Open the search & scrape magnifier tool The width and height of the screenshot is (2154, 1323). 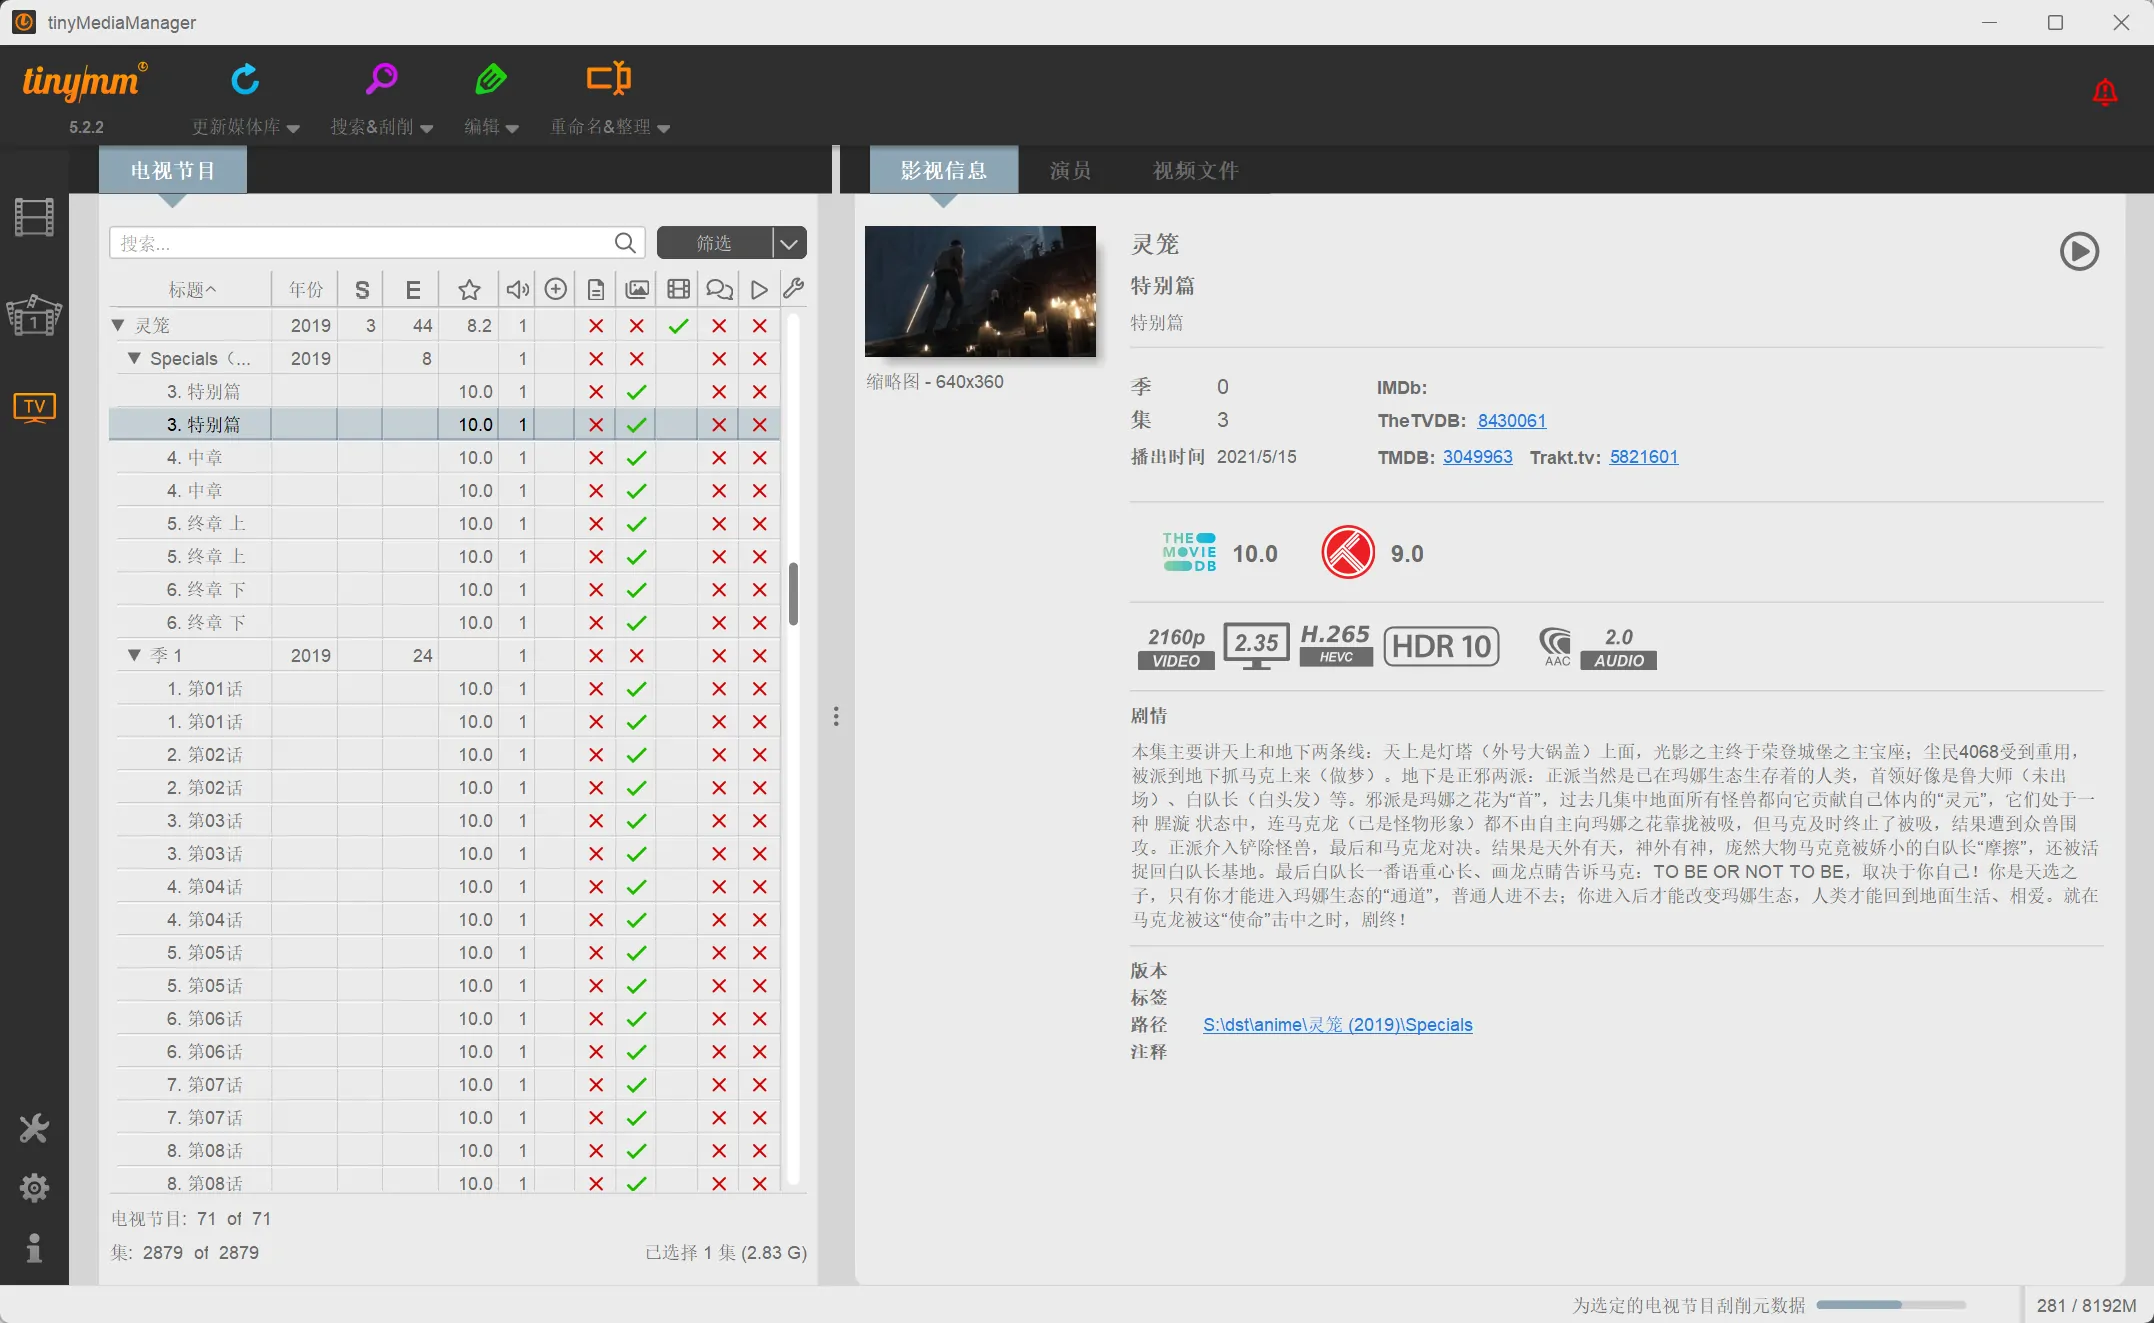click(x=381, y=79)
